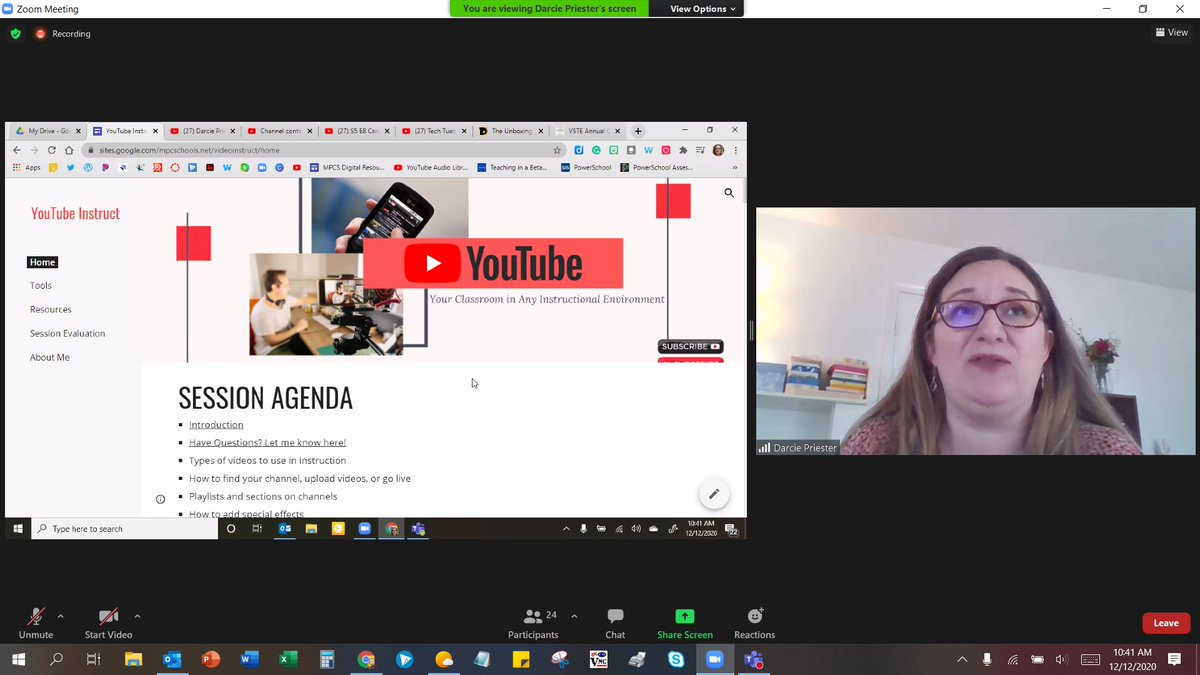
Task: Click the SUBSCRIBE button on the banner
Action: (690, 346)
